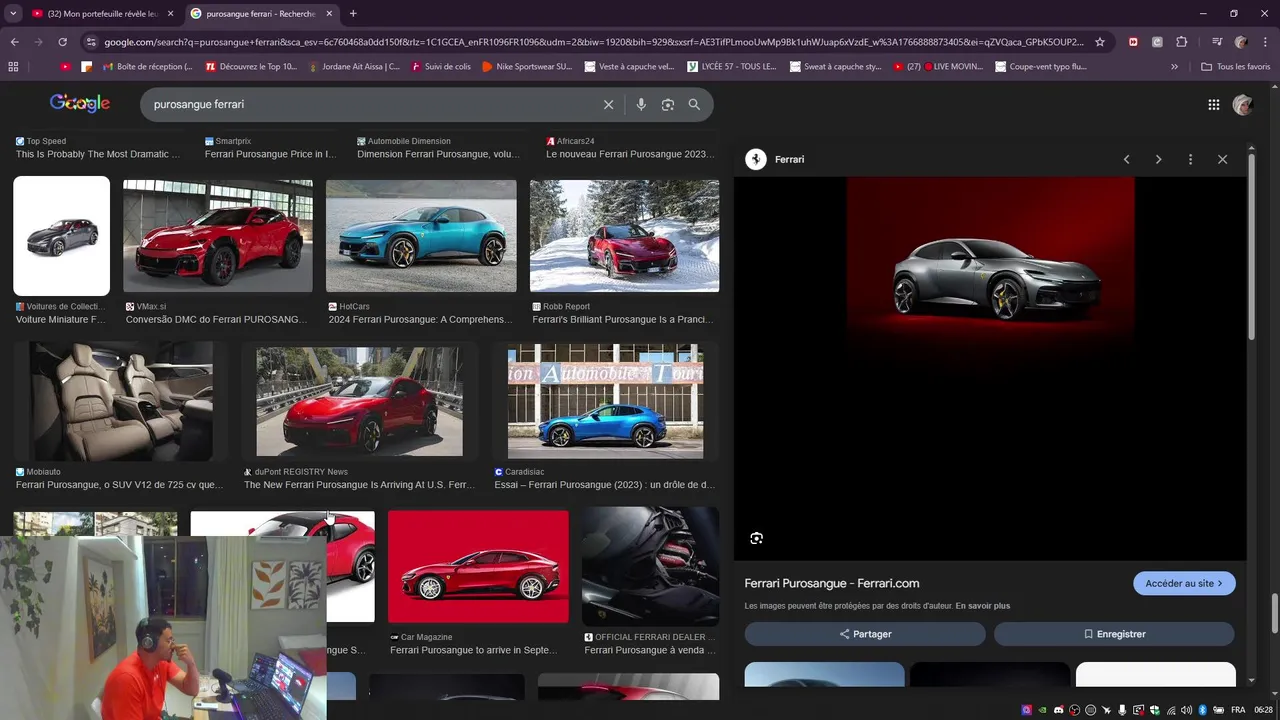
Task: Click Africars24 Le nouveau Ferrari caption
Action: [x=630, y=154]
